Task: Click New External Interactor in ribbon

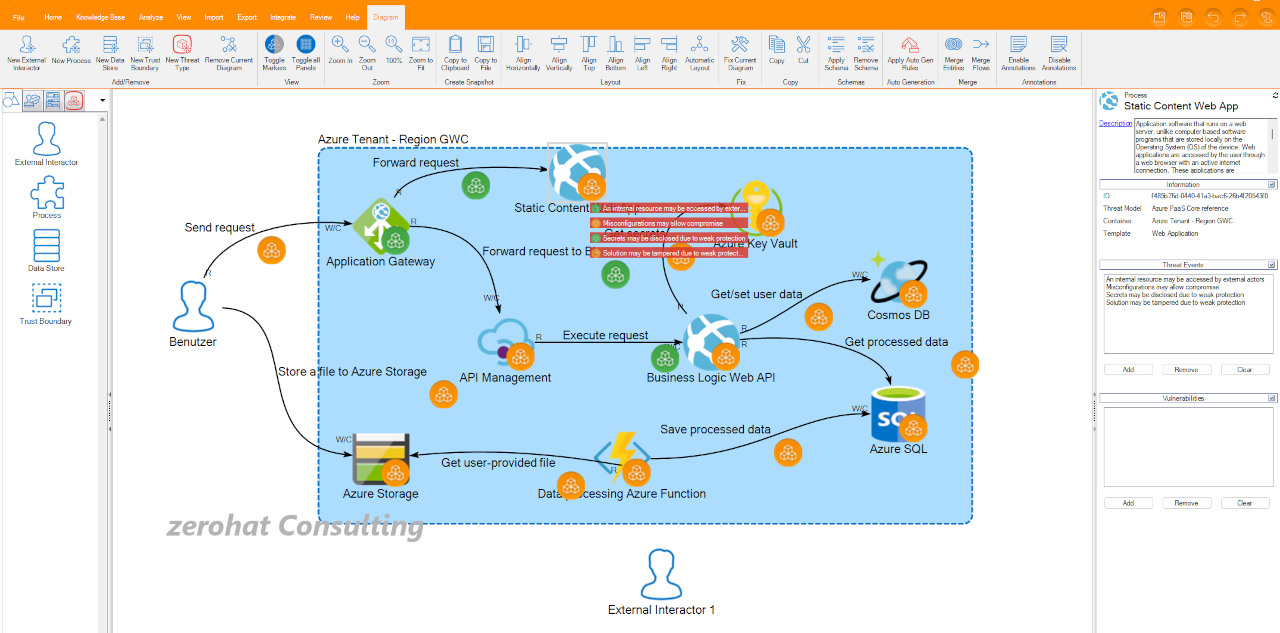Action: click(26, 52)
